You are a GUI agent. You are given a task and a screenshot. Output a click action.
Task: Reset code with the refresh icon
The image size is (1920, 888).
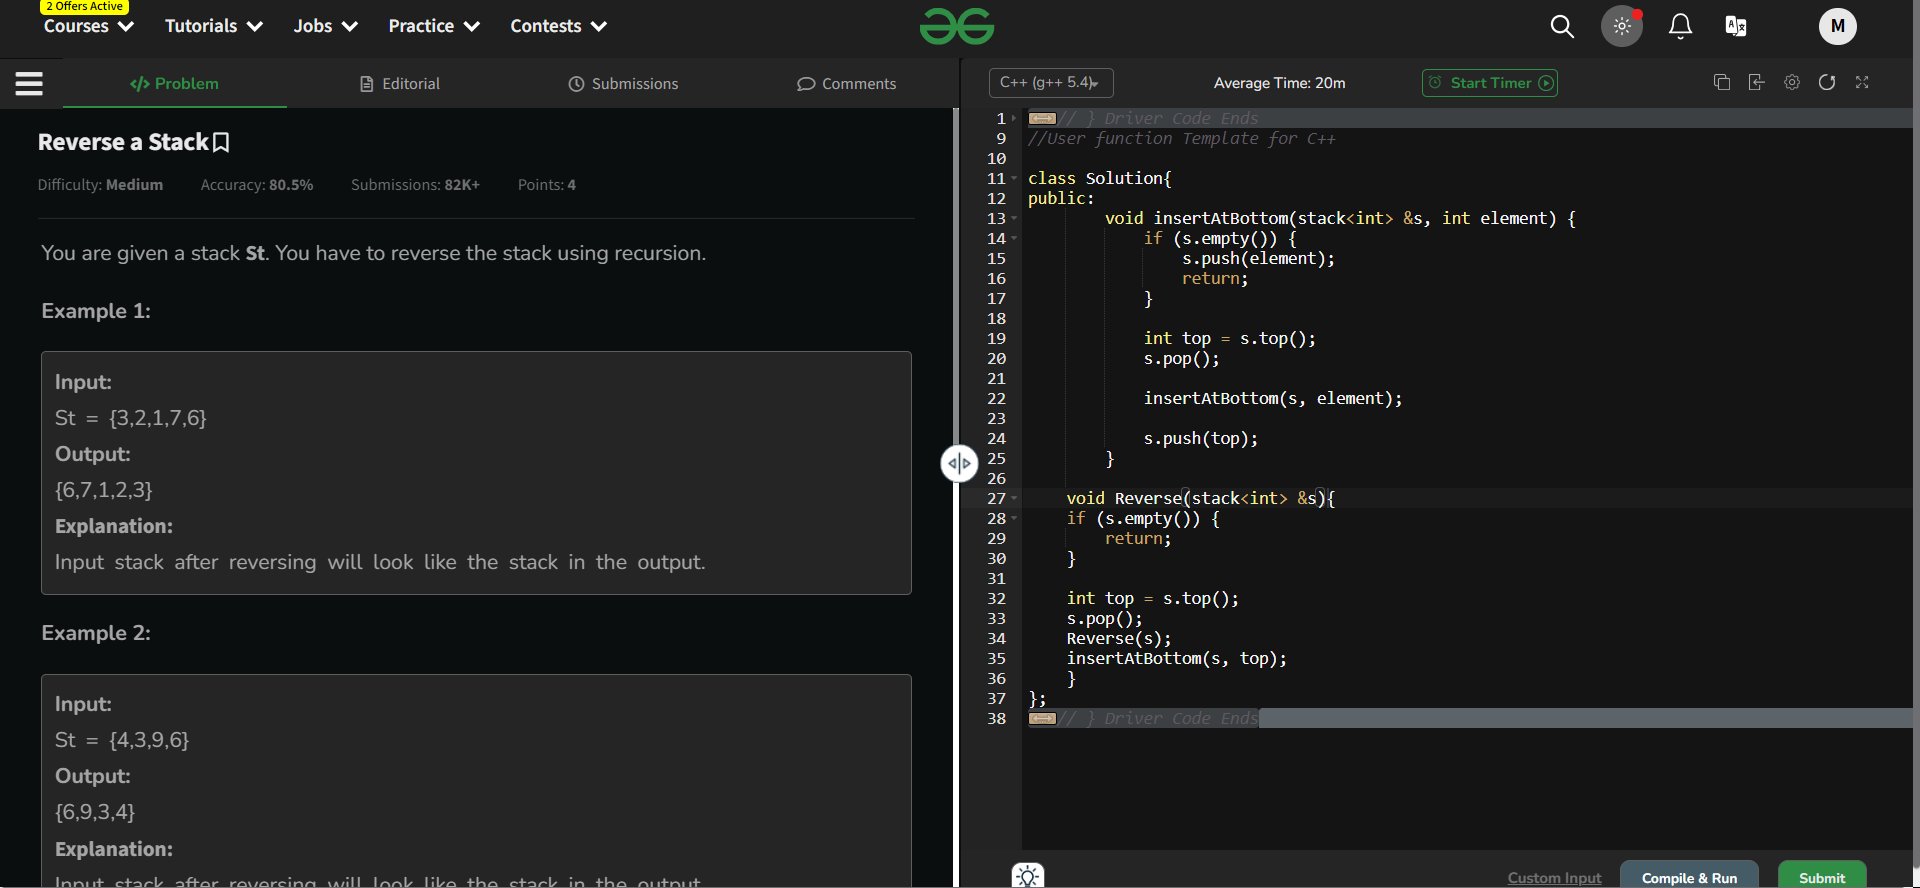click(1827, 83)
